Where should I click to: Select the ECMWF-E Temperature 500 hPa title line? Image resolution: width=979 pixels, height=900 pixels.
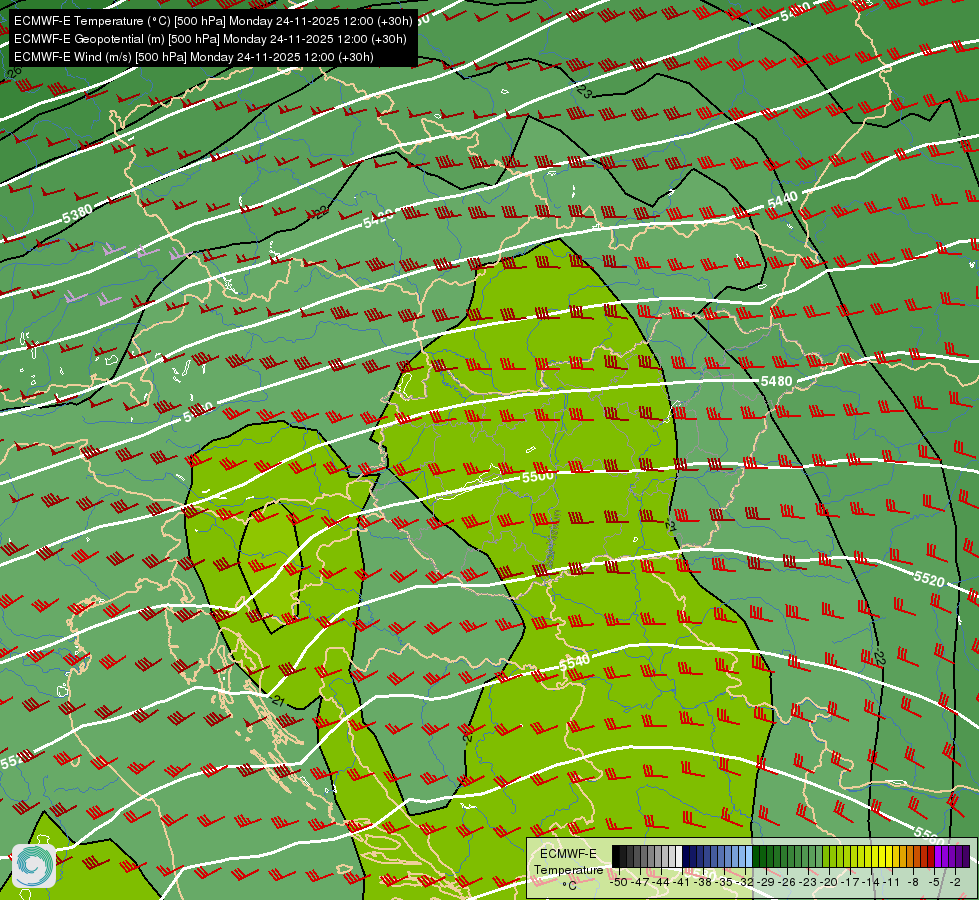pyautogui.click(x=213, y=21)
